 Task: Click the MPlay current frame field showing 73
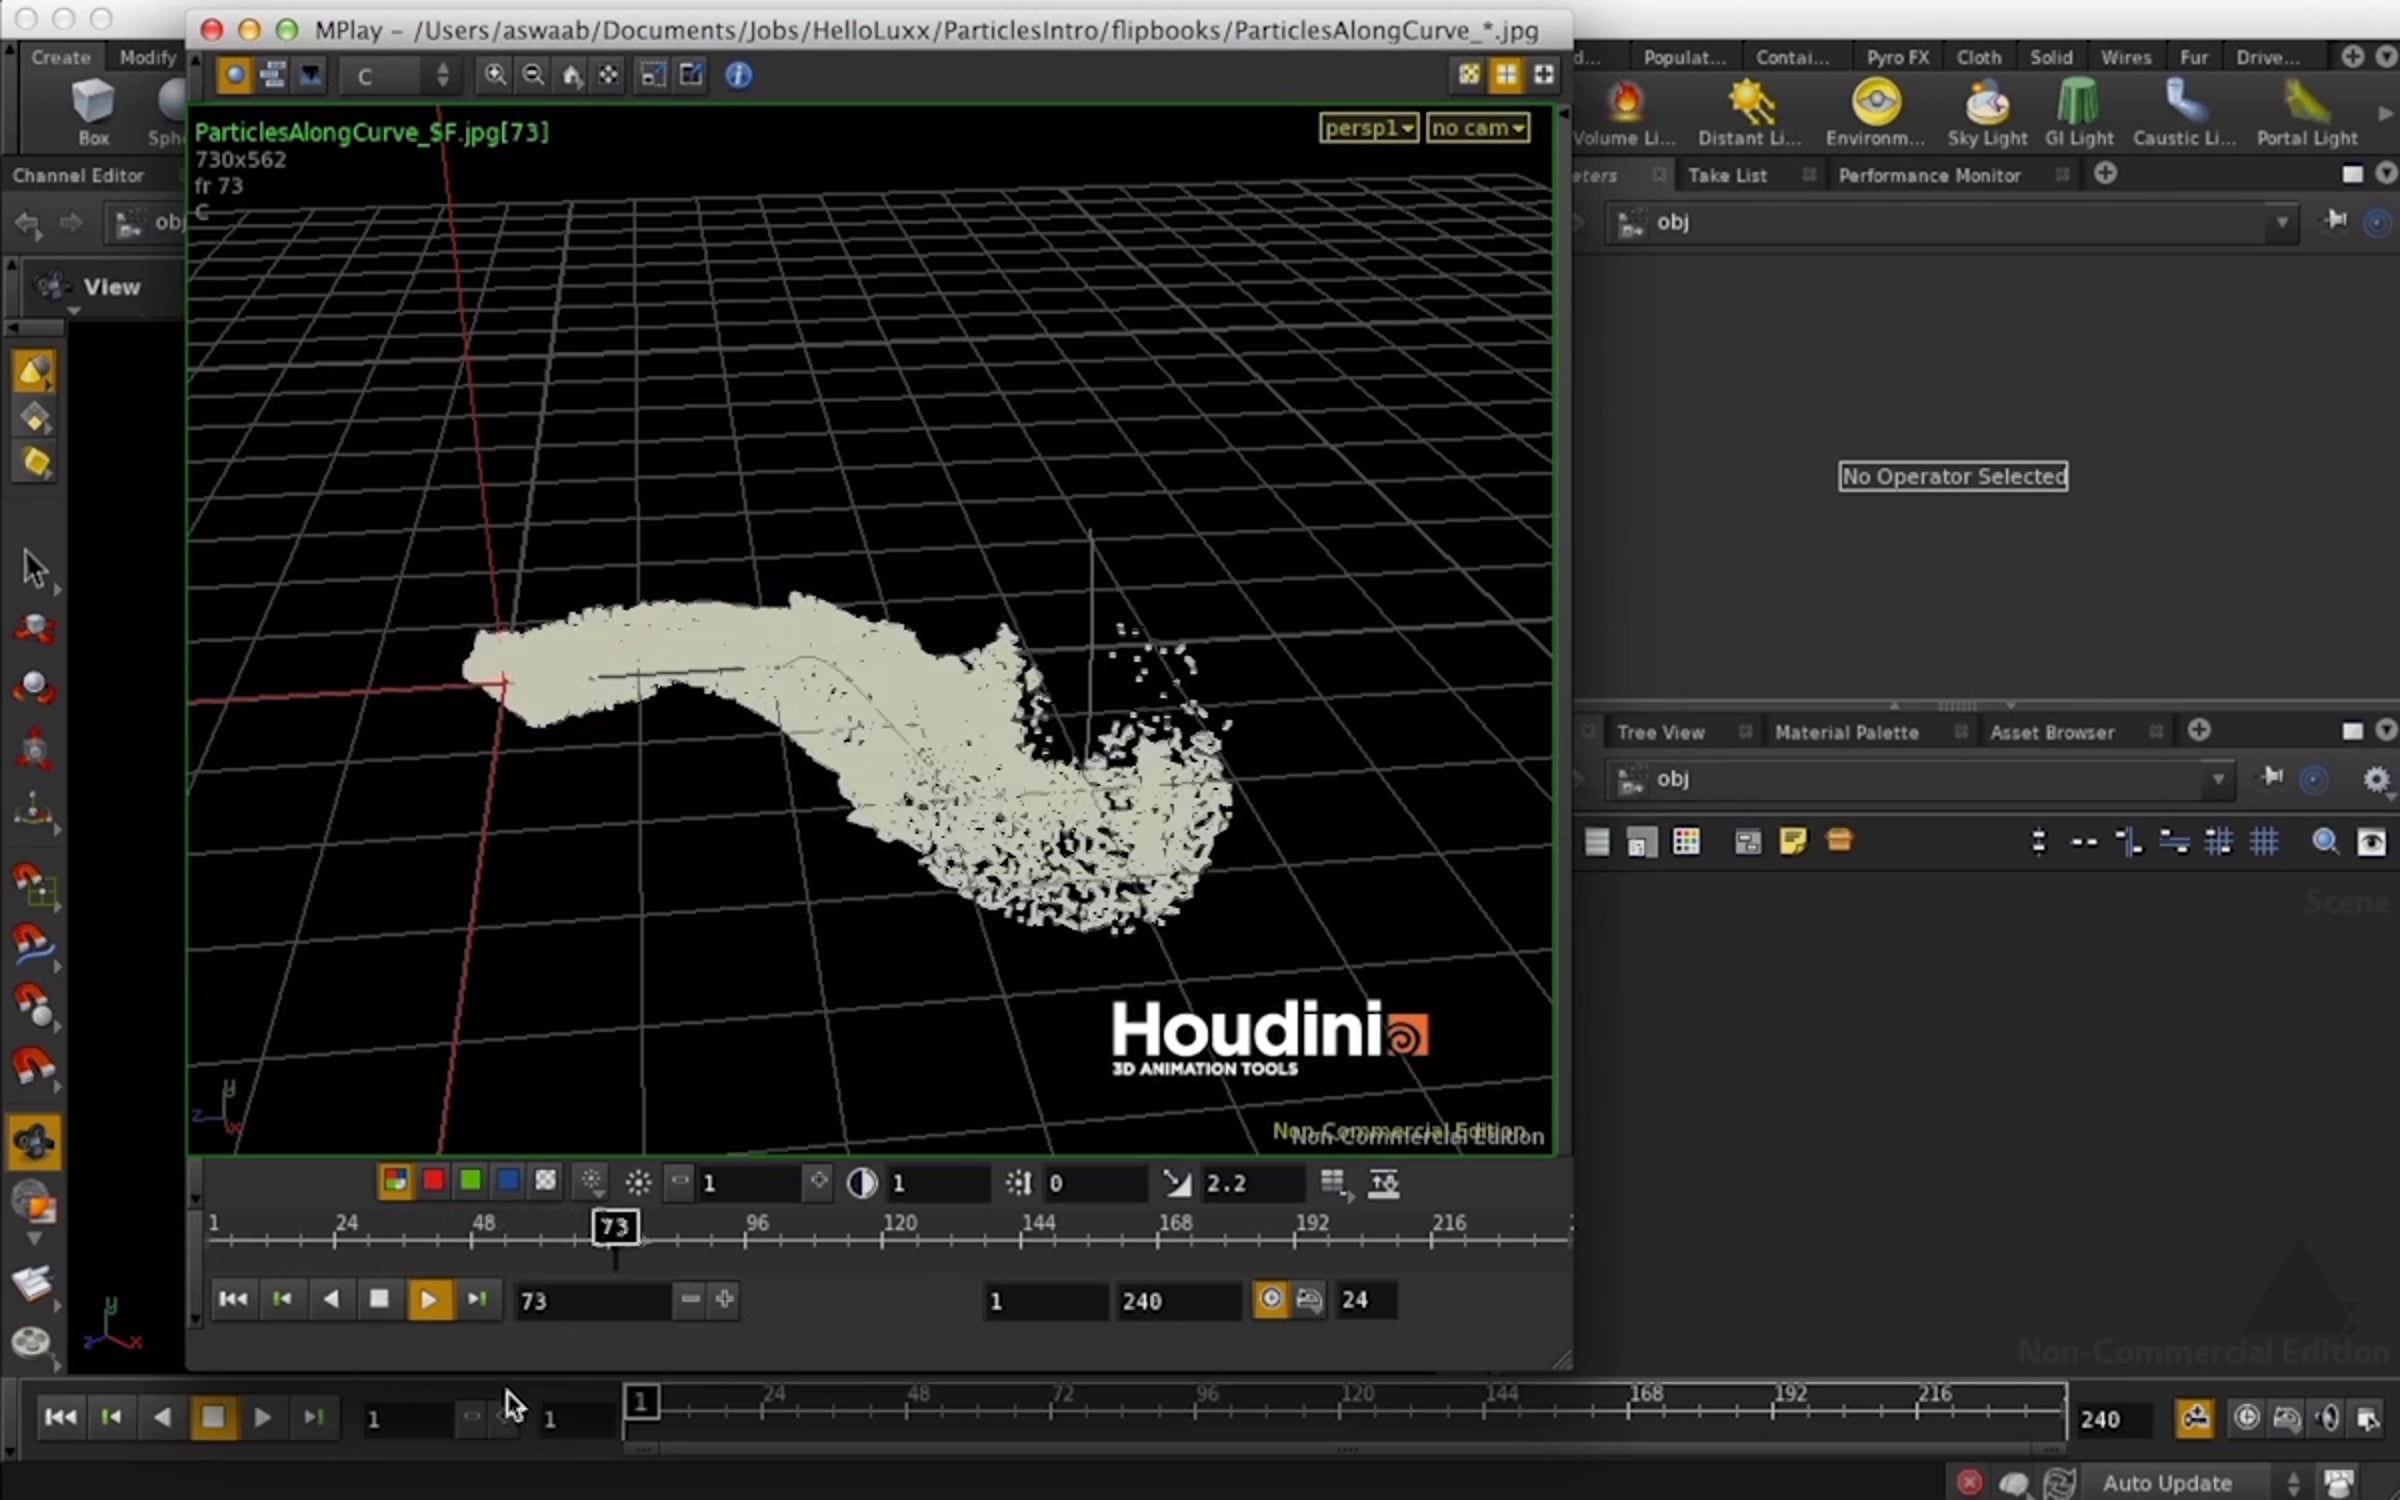point(590,1301)
